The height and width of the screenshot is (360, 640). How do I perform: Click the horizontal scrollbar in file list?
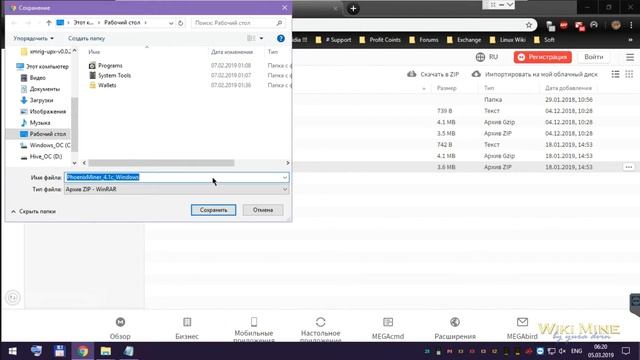pyautogui.click(x=161, y=163)
